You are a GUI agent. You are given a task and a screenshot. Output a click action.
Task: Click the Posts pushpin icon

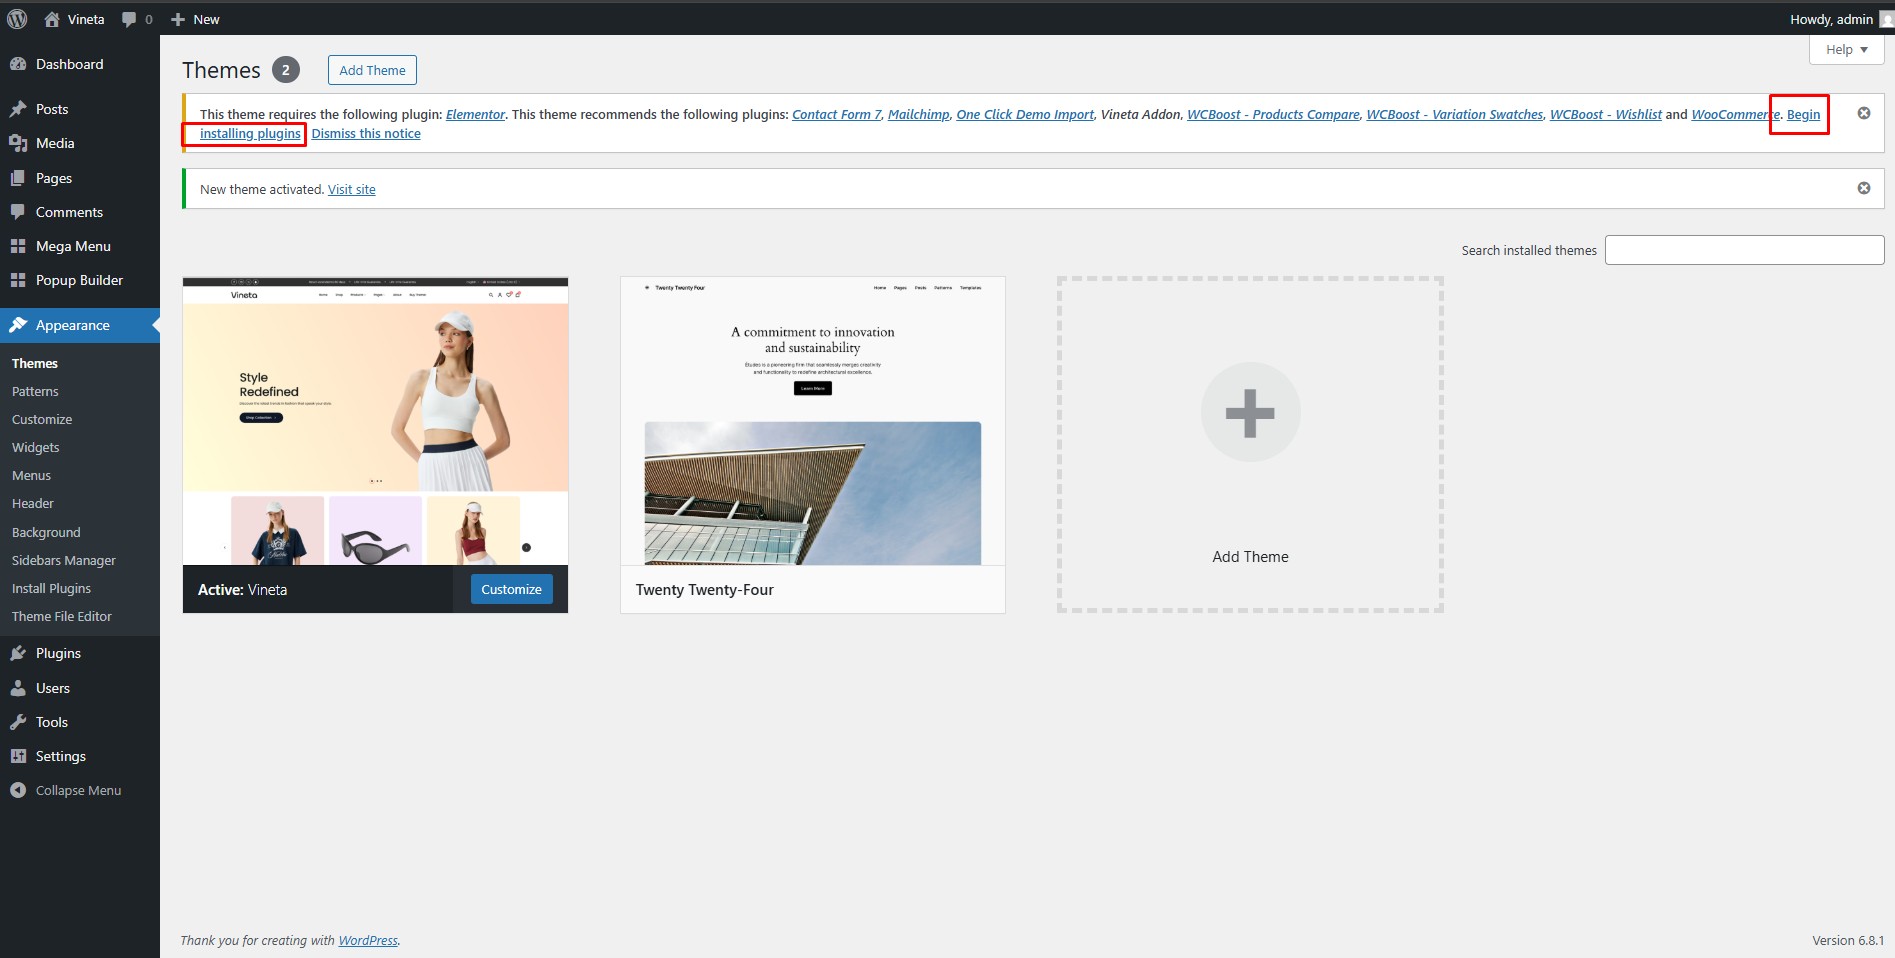pyautogui.click(x=18, y=109)
